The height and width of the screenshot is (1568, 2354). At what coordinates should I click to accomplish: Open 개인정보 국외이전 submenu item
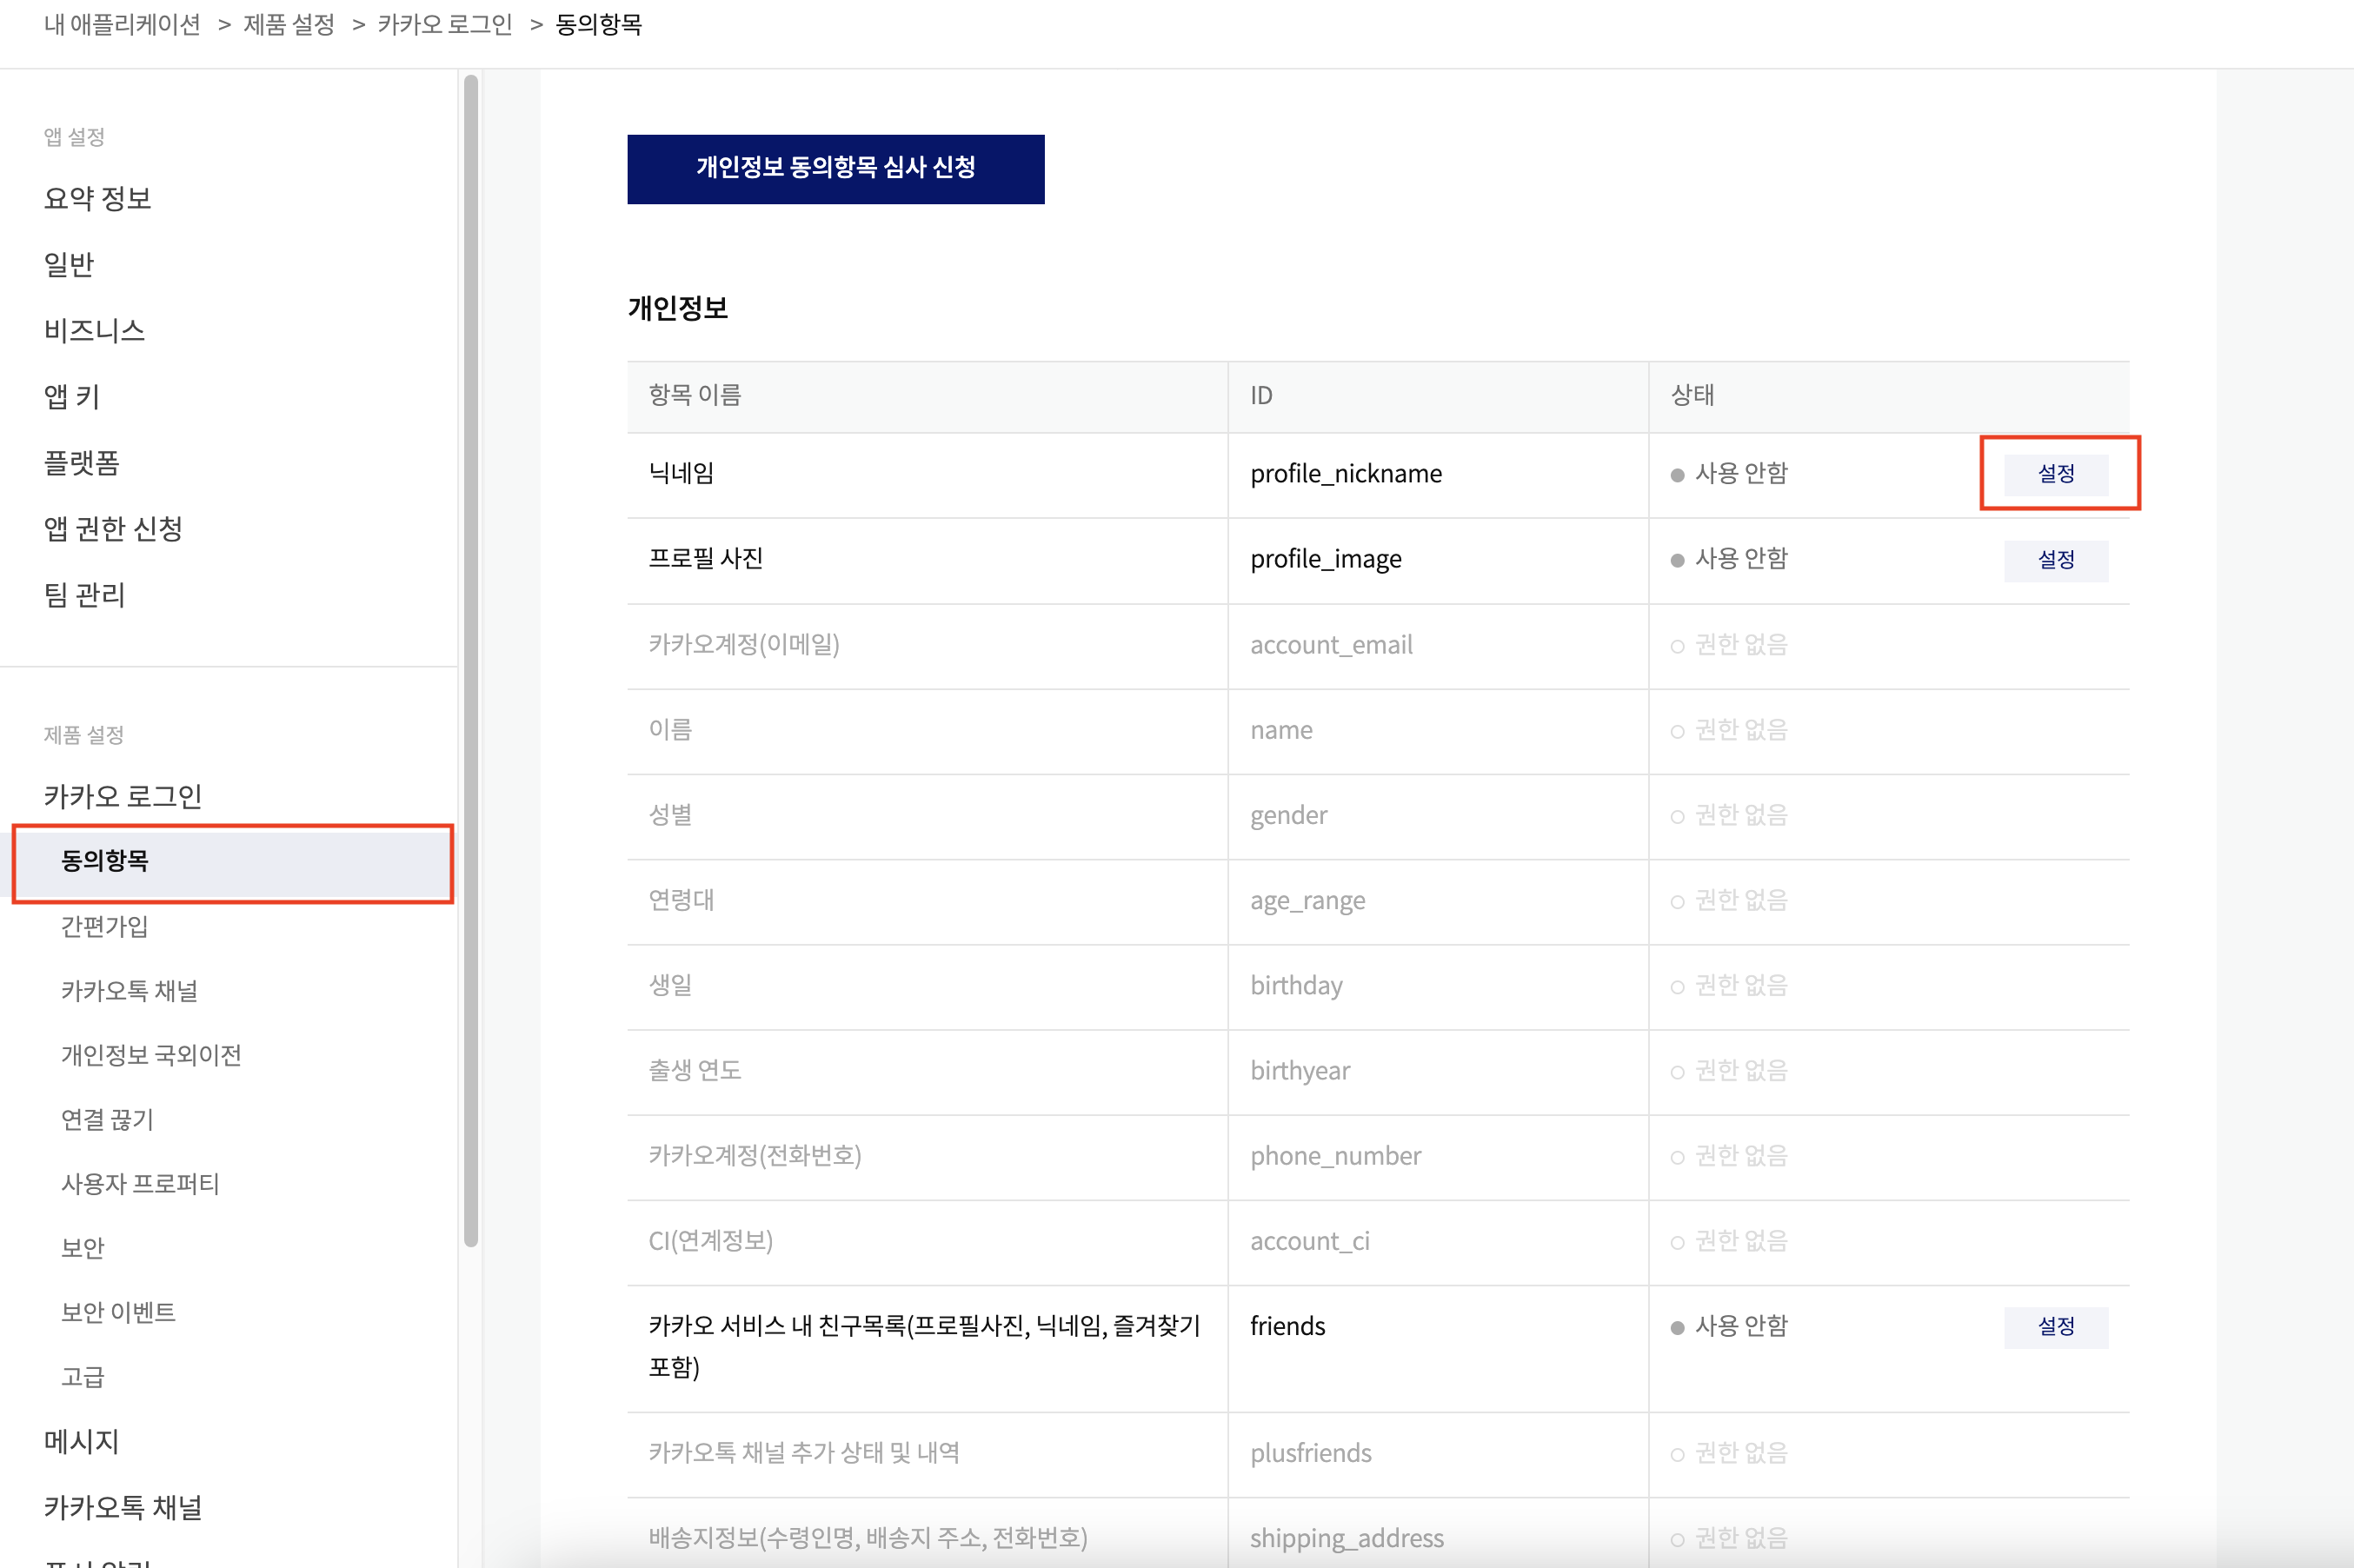click(151, 1055)
